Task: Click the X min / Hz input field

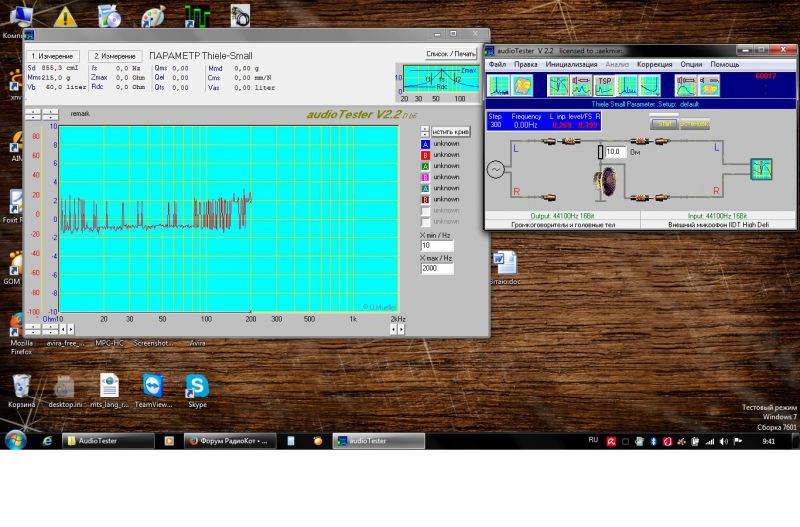Action: pyautogui.click(x=437, y=245)
